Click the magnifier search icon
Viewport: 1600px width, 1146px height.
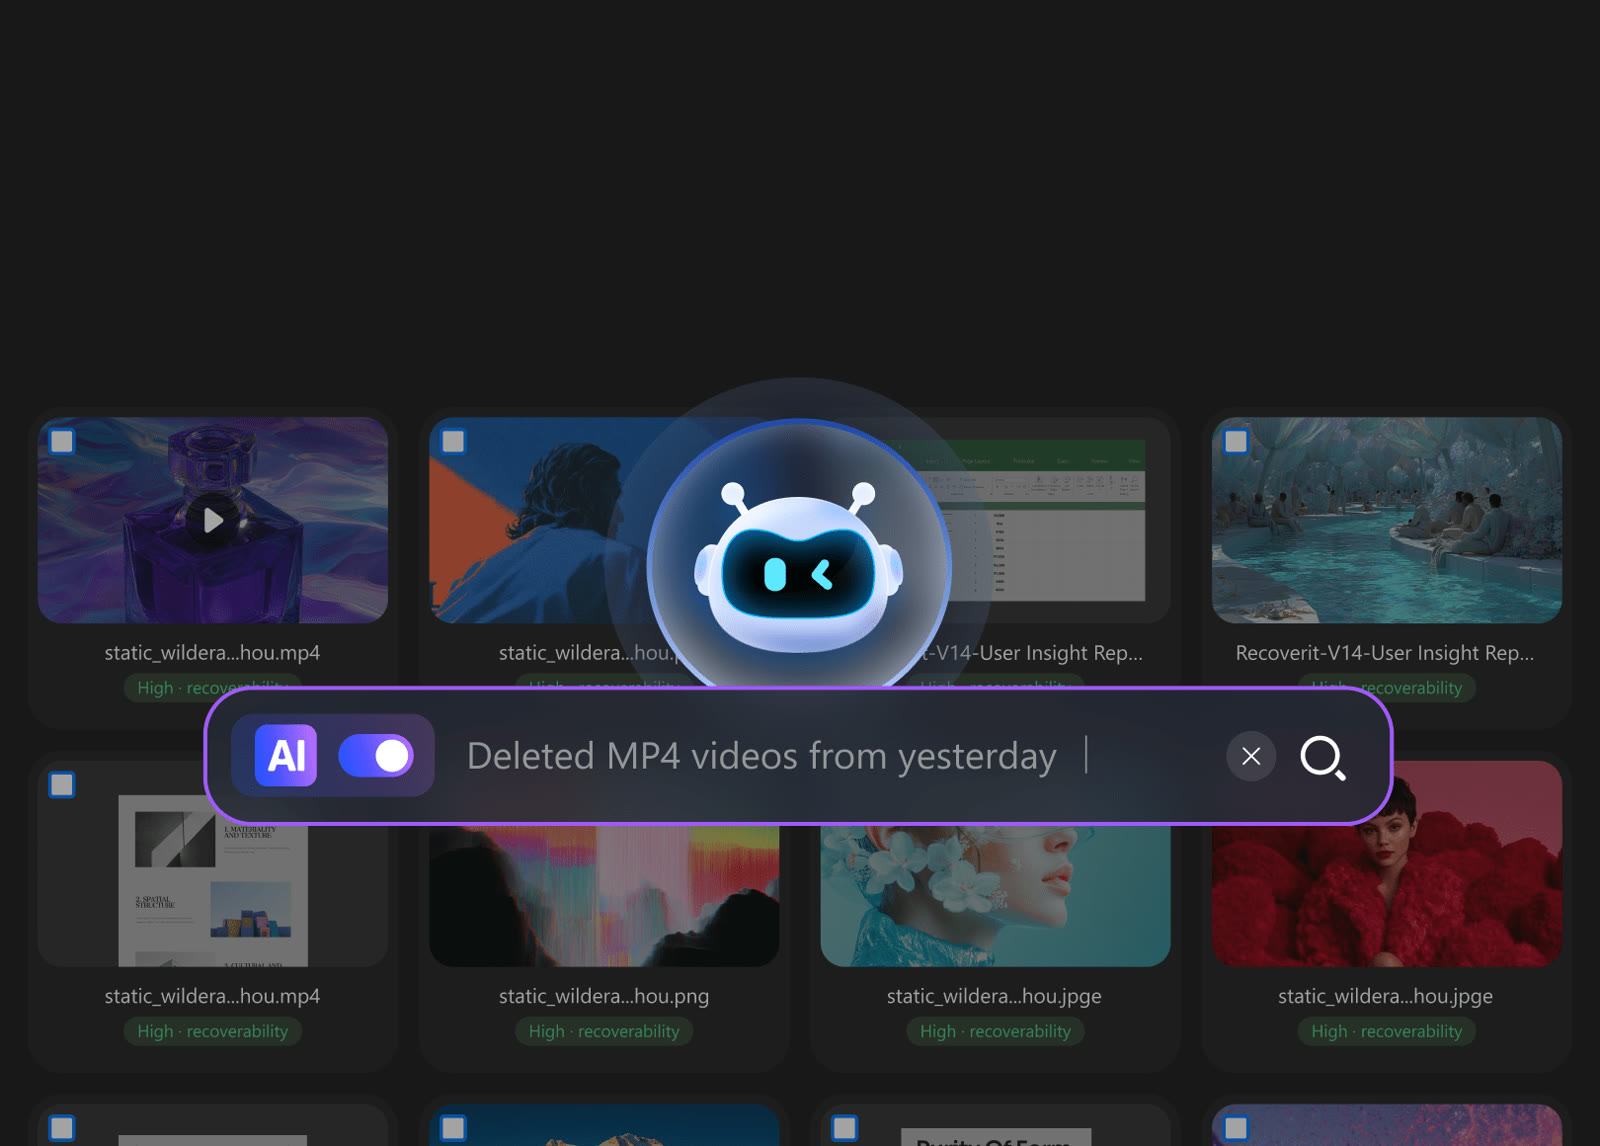(x=1322, y=757)
